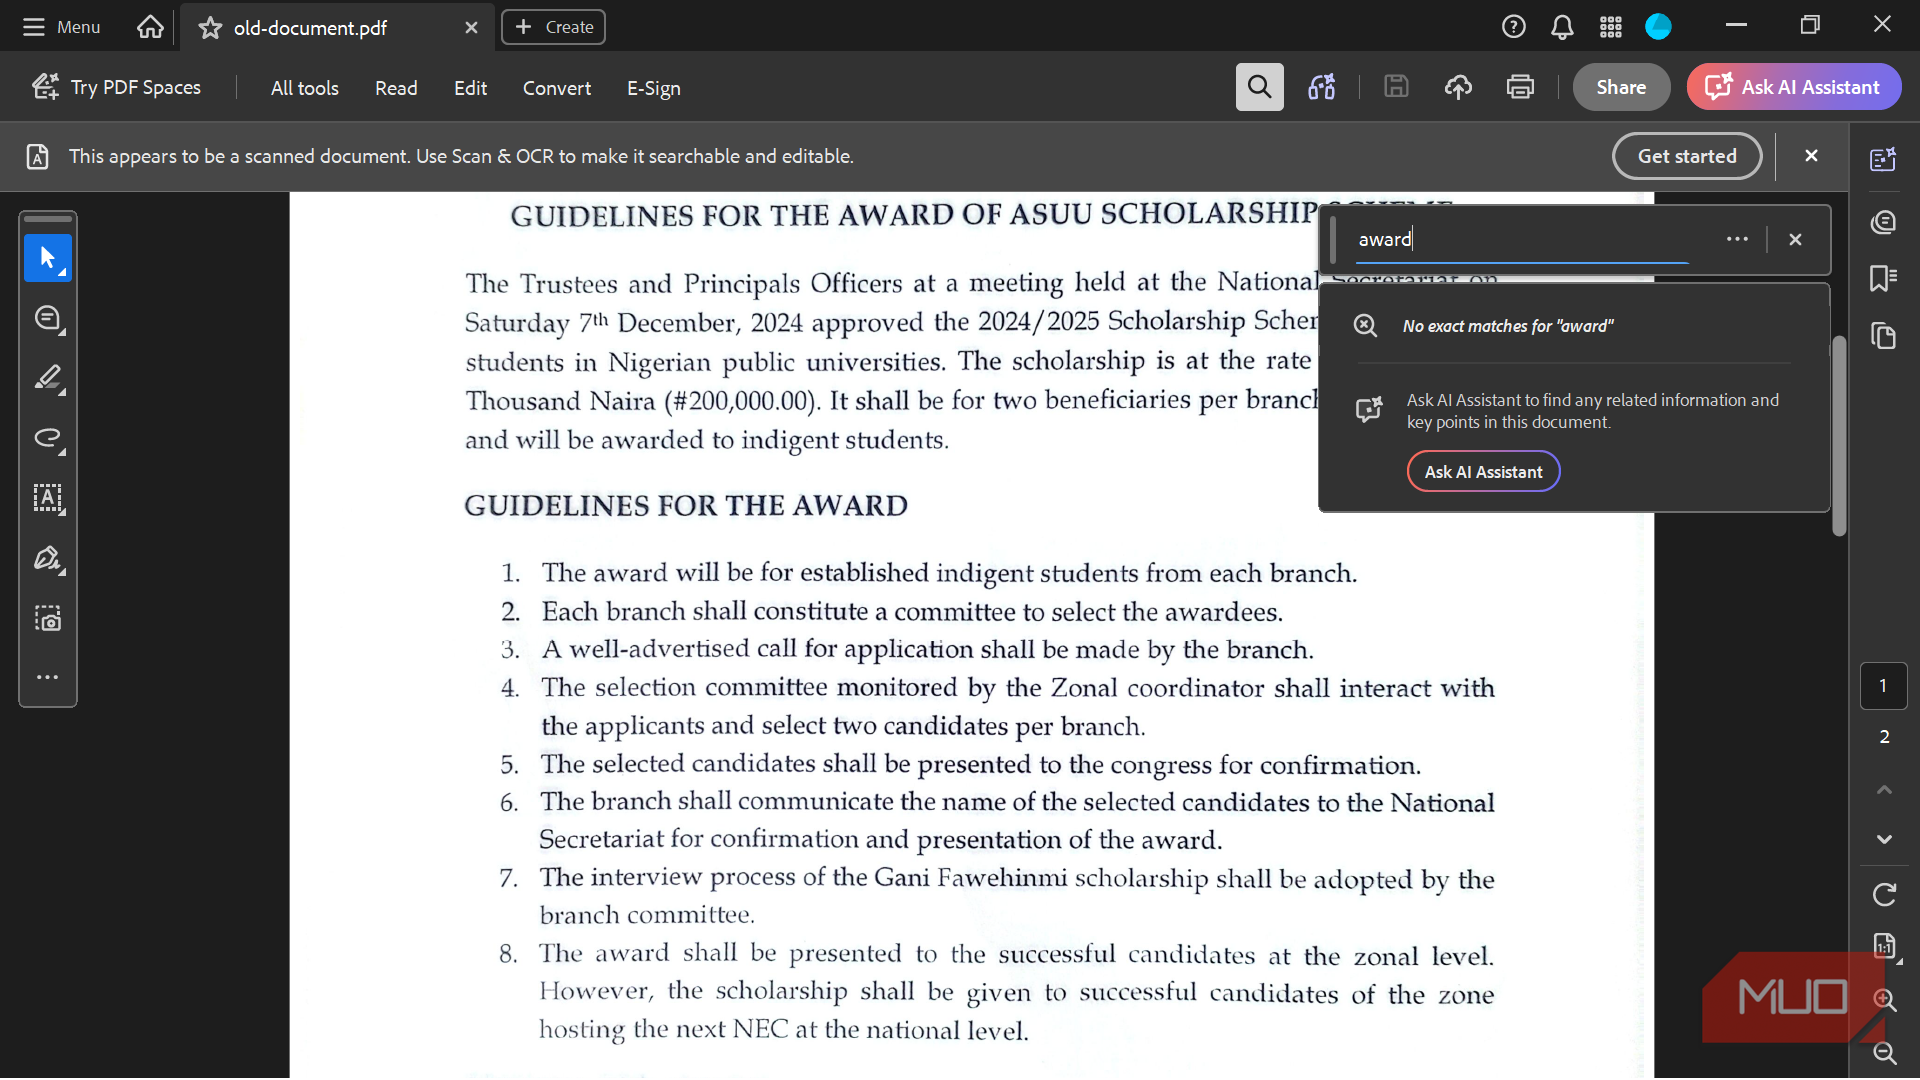The width and height of the screenshot is (1920, 1080).
Task: Open the E-Sign menu
Action: tap(653, 88)
